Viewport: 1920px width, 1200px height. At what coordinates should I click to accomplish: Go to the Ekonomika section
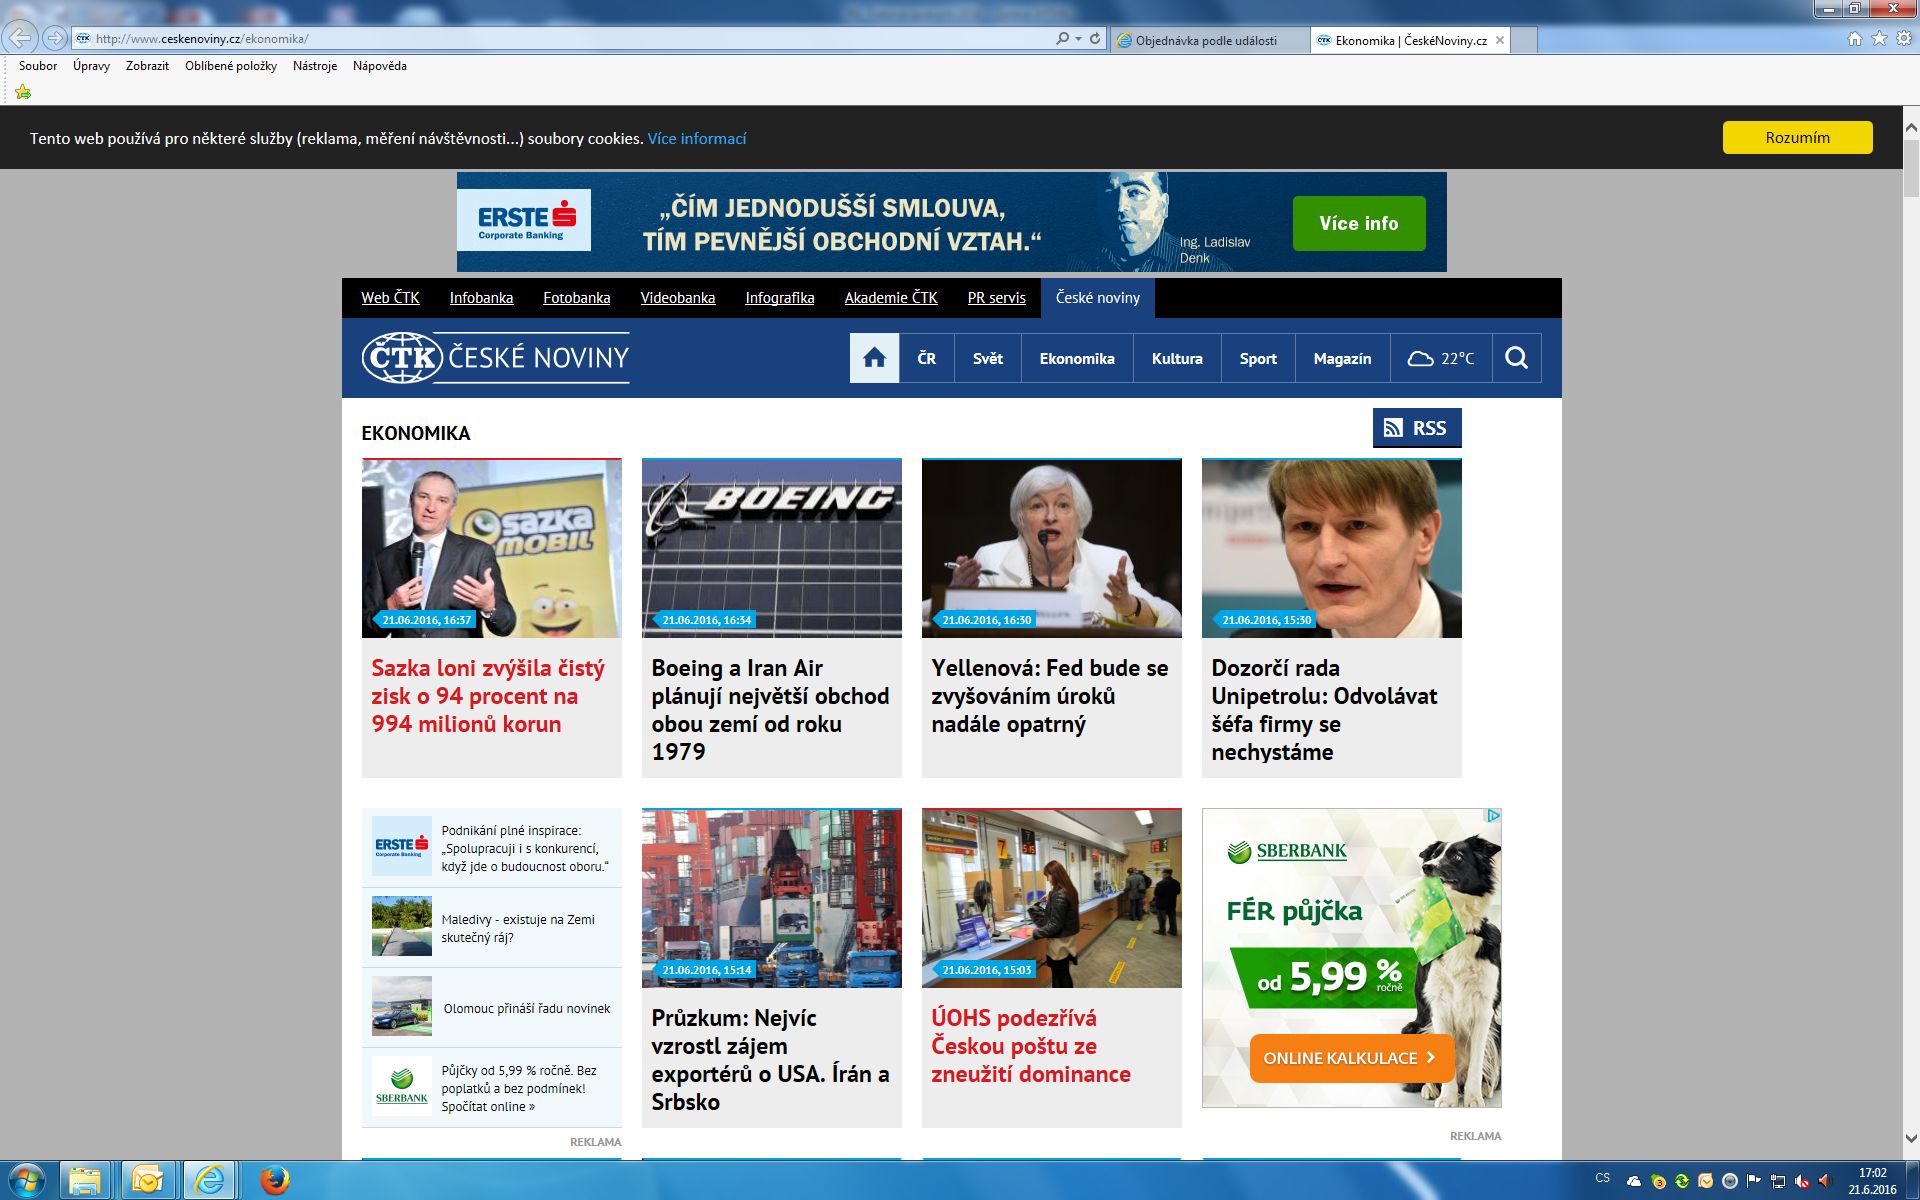click(1077, 358)
